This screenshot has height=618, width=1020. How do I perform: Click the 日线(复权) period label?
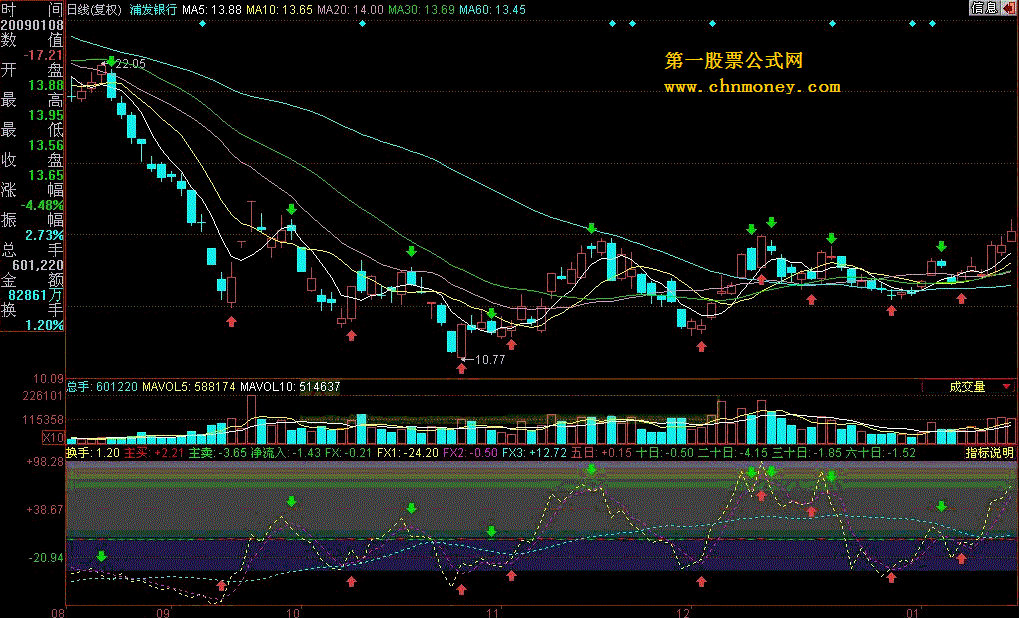tap(95, 10)
